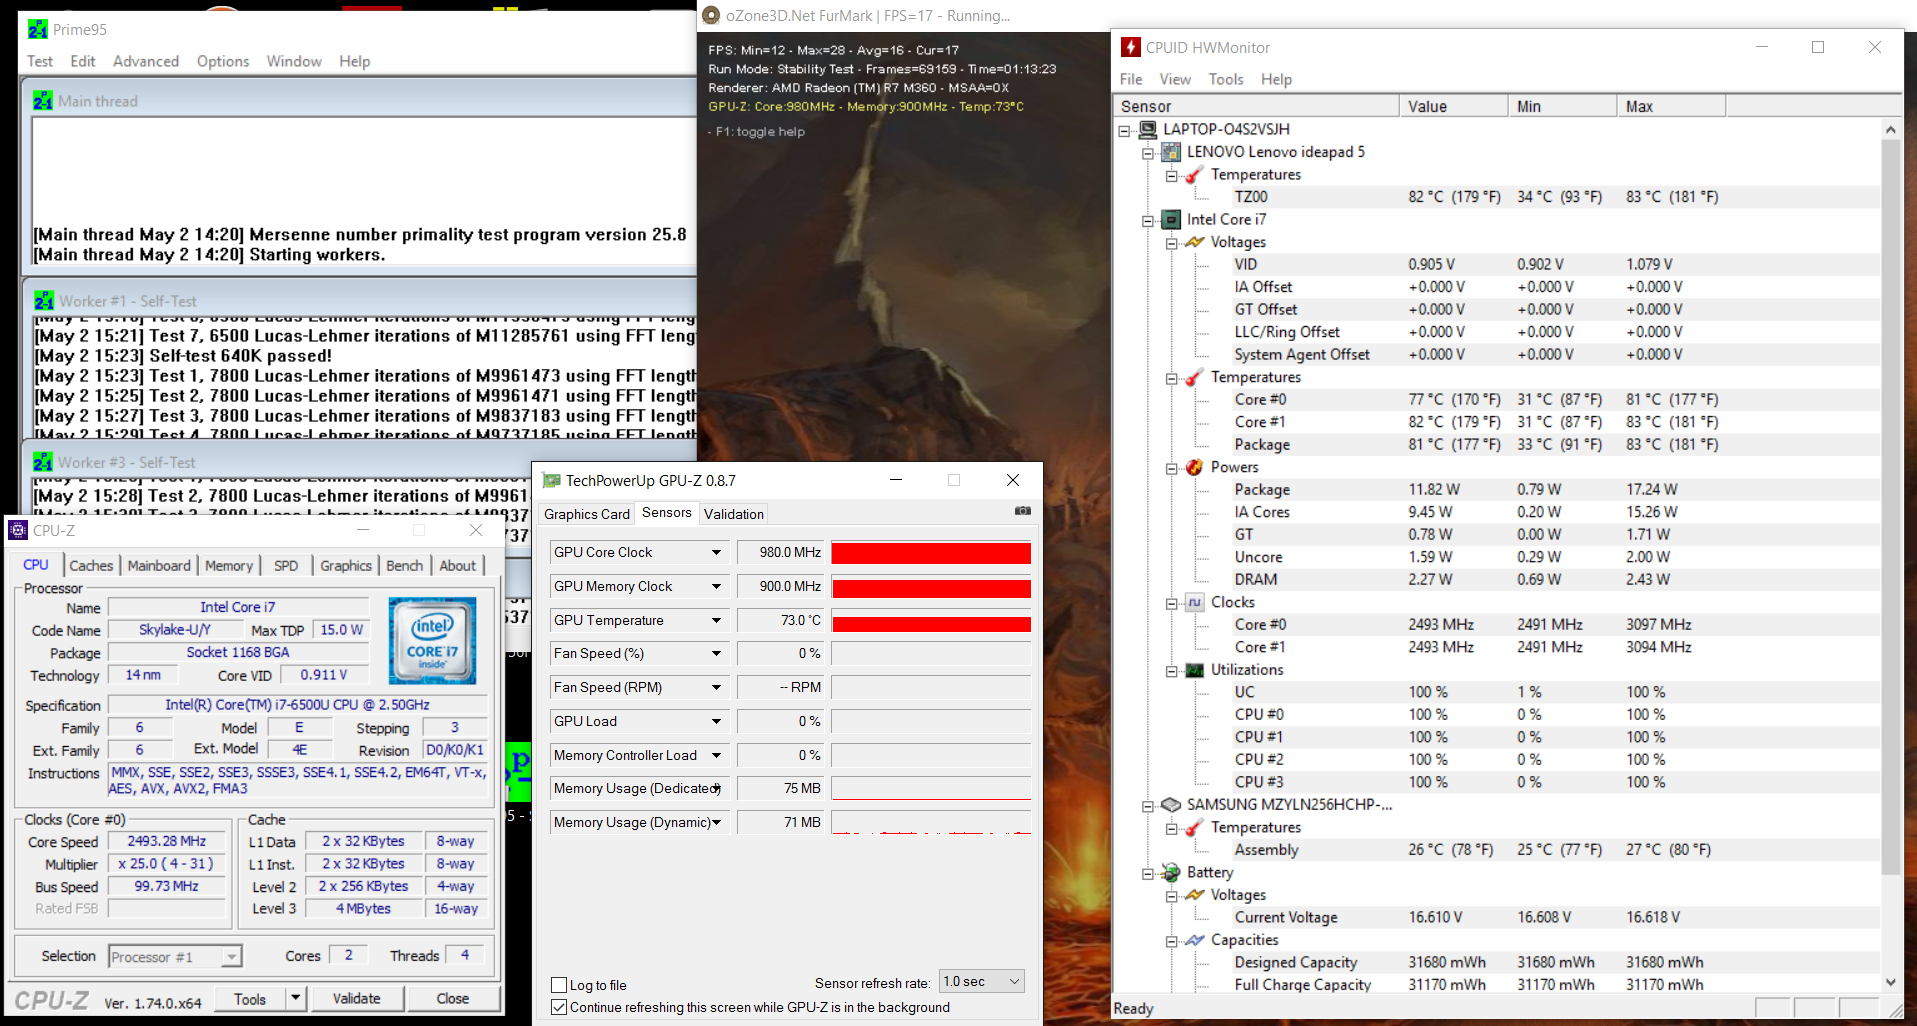Click the FurMark window title icon
The image size is (1917, 1026).
point(711,15)
